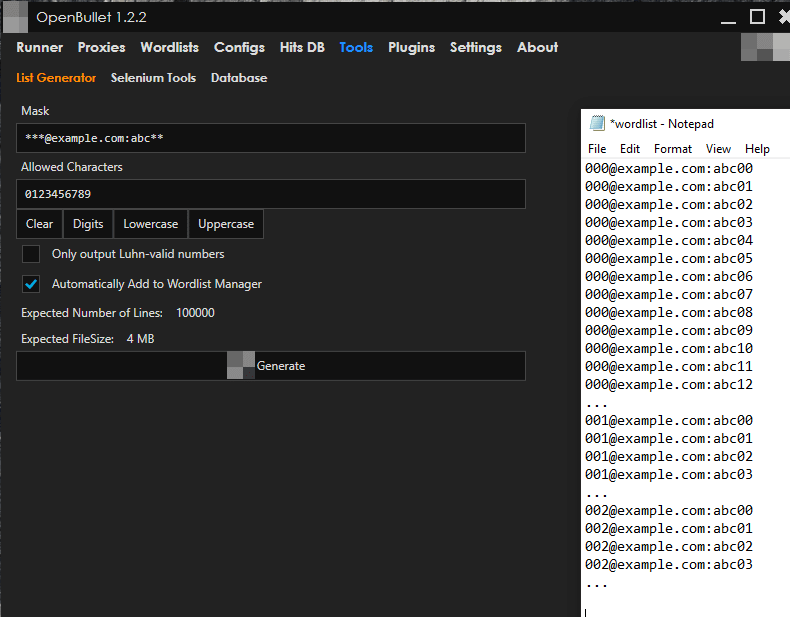
Task: Add Lowercase letters to allowed characters
Action: 150,224
